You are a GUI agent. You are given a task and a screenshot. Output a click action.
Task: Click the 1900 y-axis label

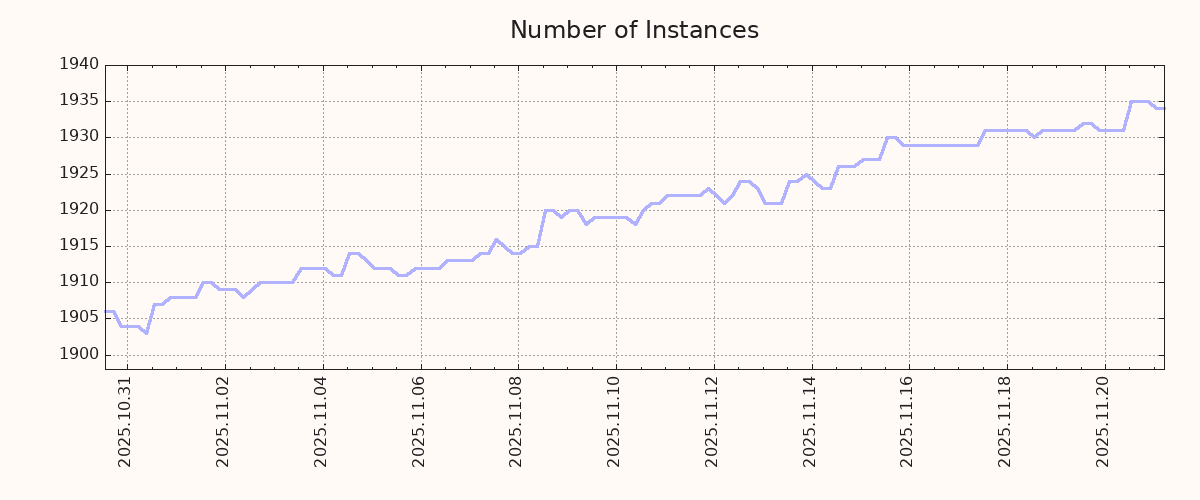[79, 355]
